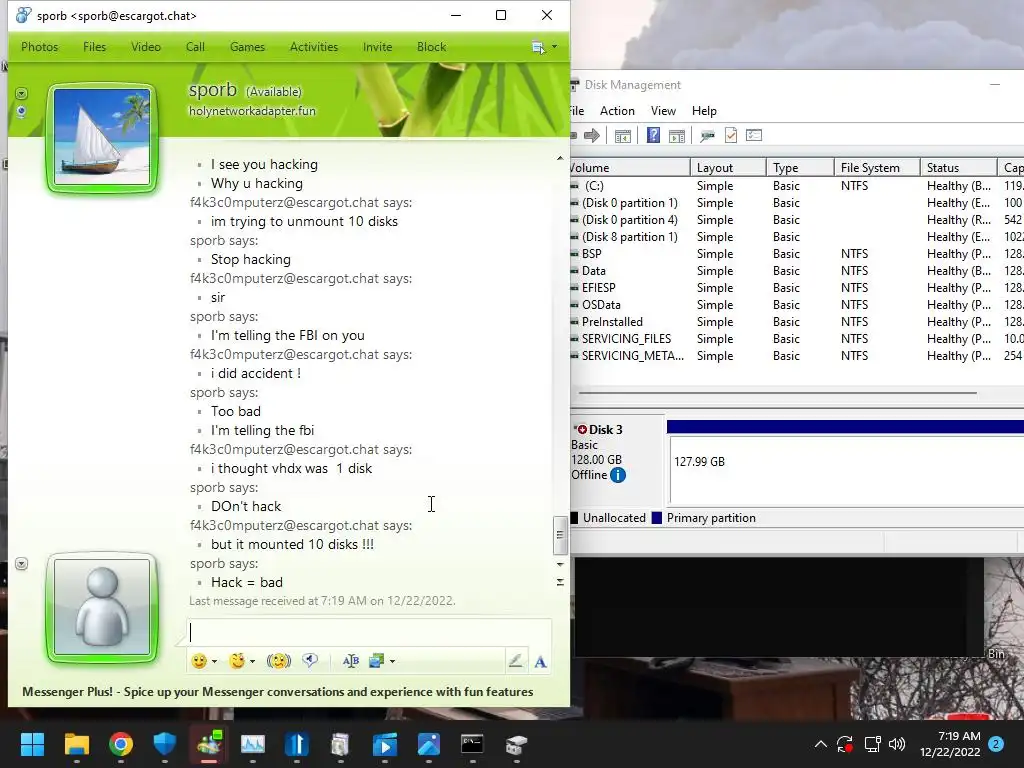Collapse sporb's display picture with the arrow

tap(22, 93)
